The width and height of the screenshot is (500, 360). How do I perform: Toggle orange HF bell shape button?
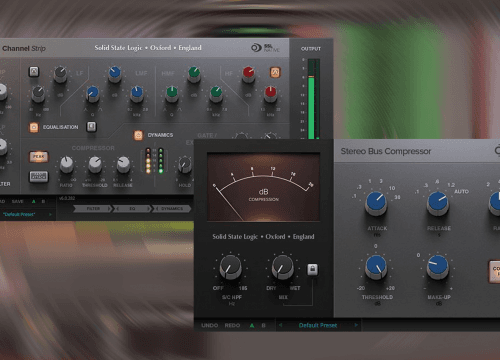click(275, 72)
